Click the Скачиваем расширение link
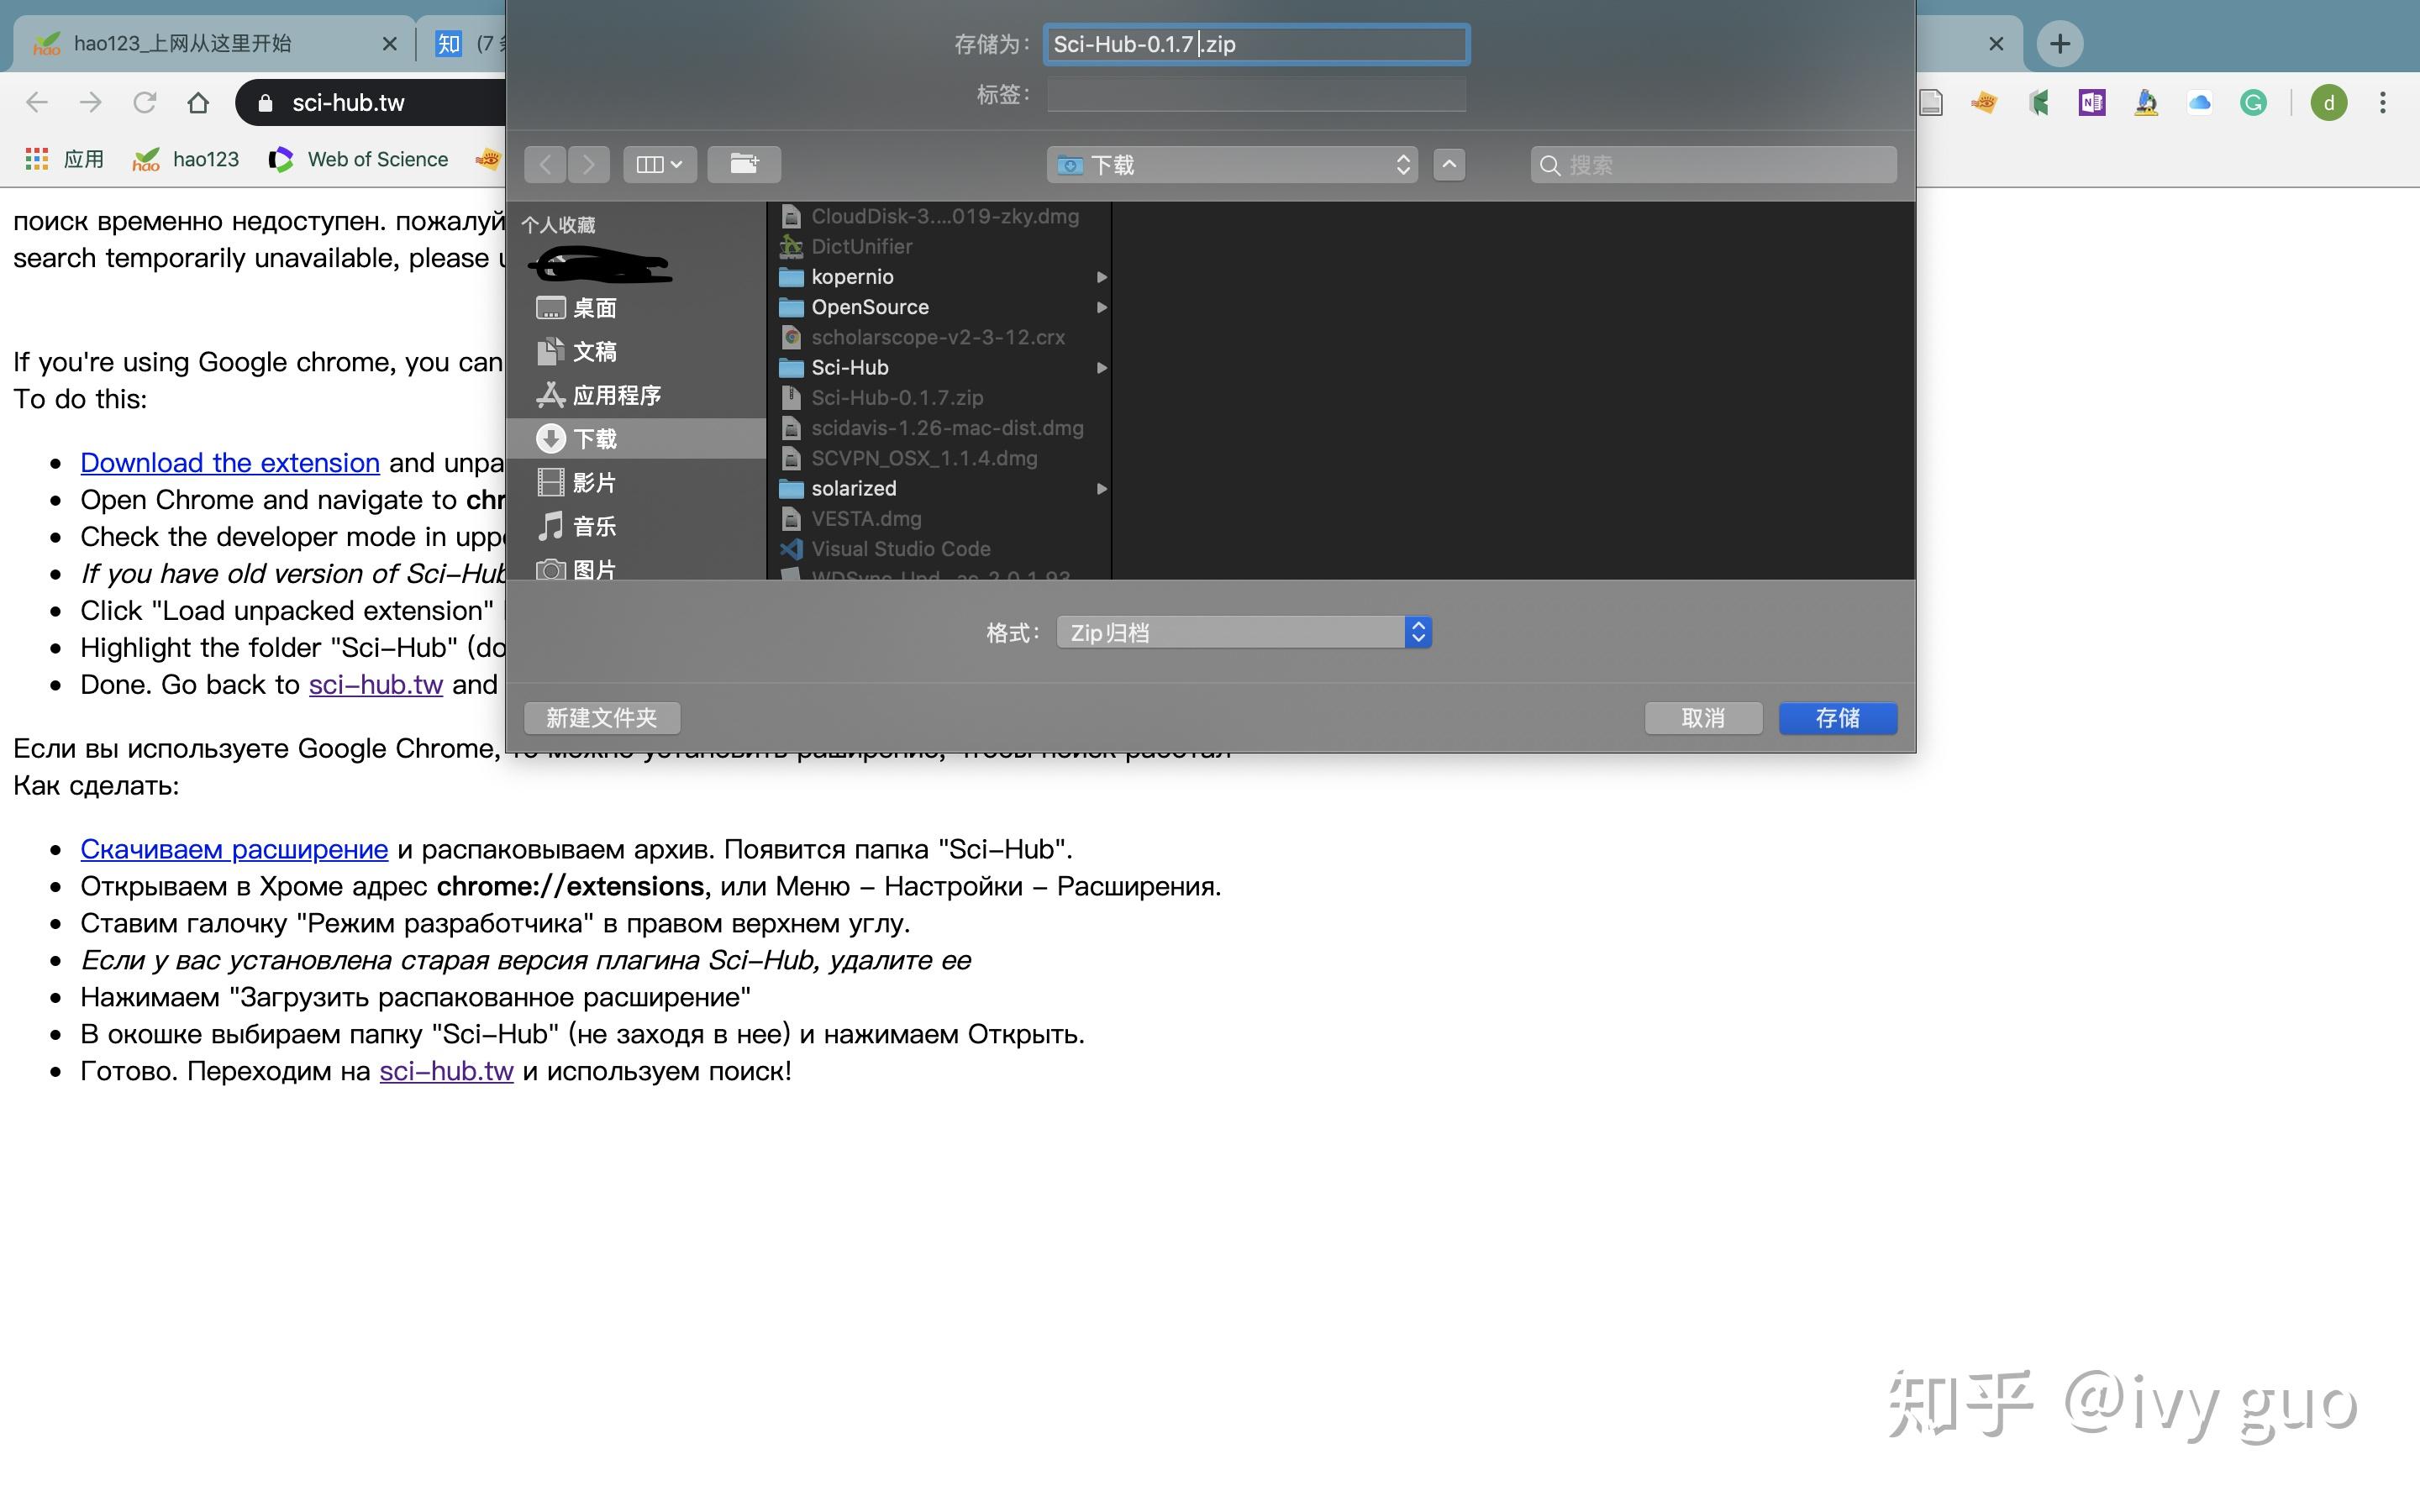 234,849
